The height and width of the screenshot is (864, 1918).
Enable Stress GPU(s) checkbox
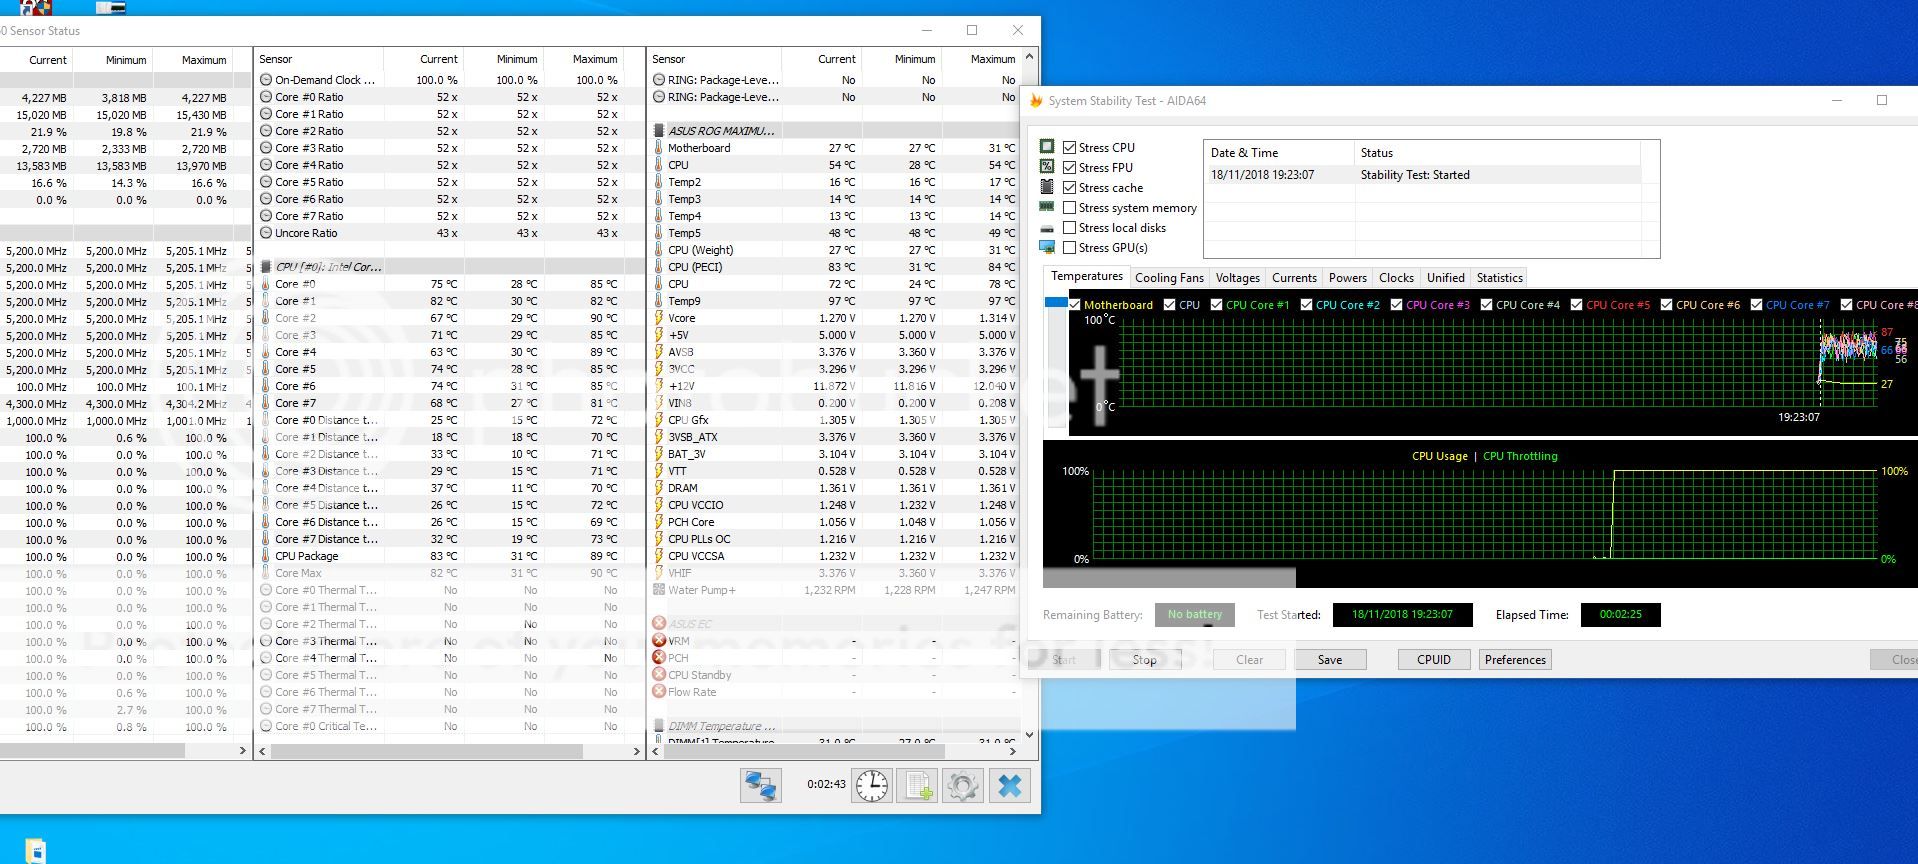(1070, 247)
